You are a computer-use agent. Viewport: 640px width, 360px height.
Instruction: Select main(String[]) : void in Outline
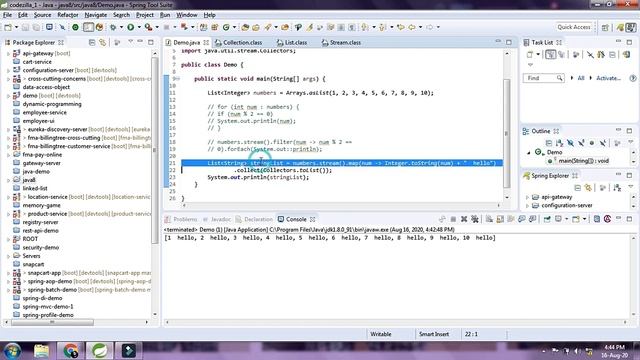pos(583,161)
